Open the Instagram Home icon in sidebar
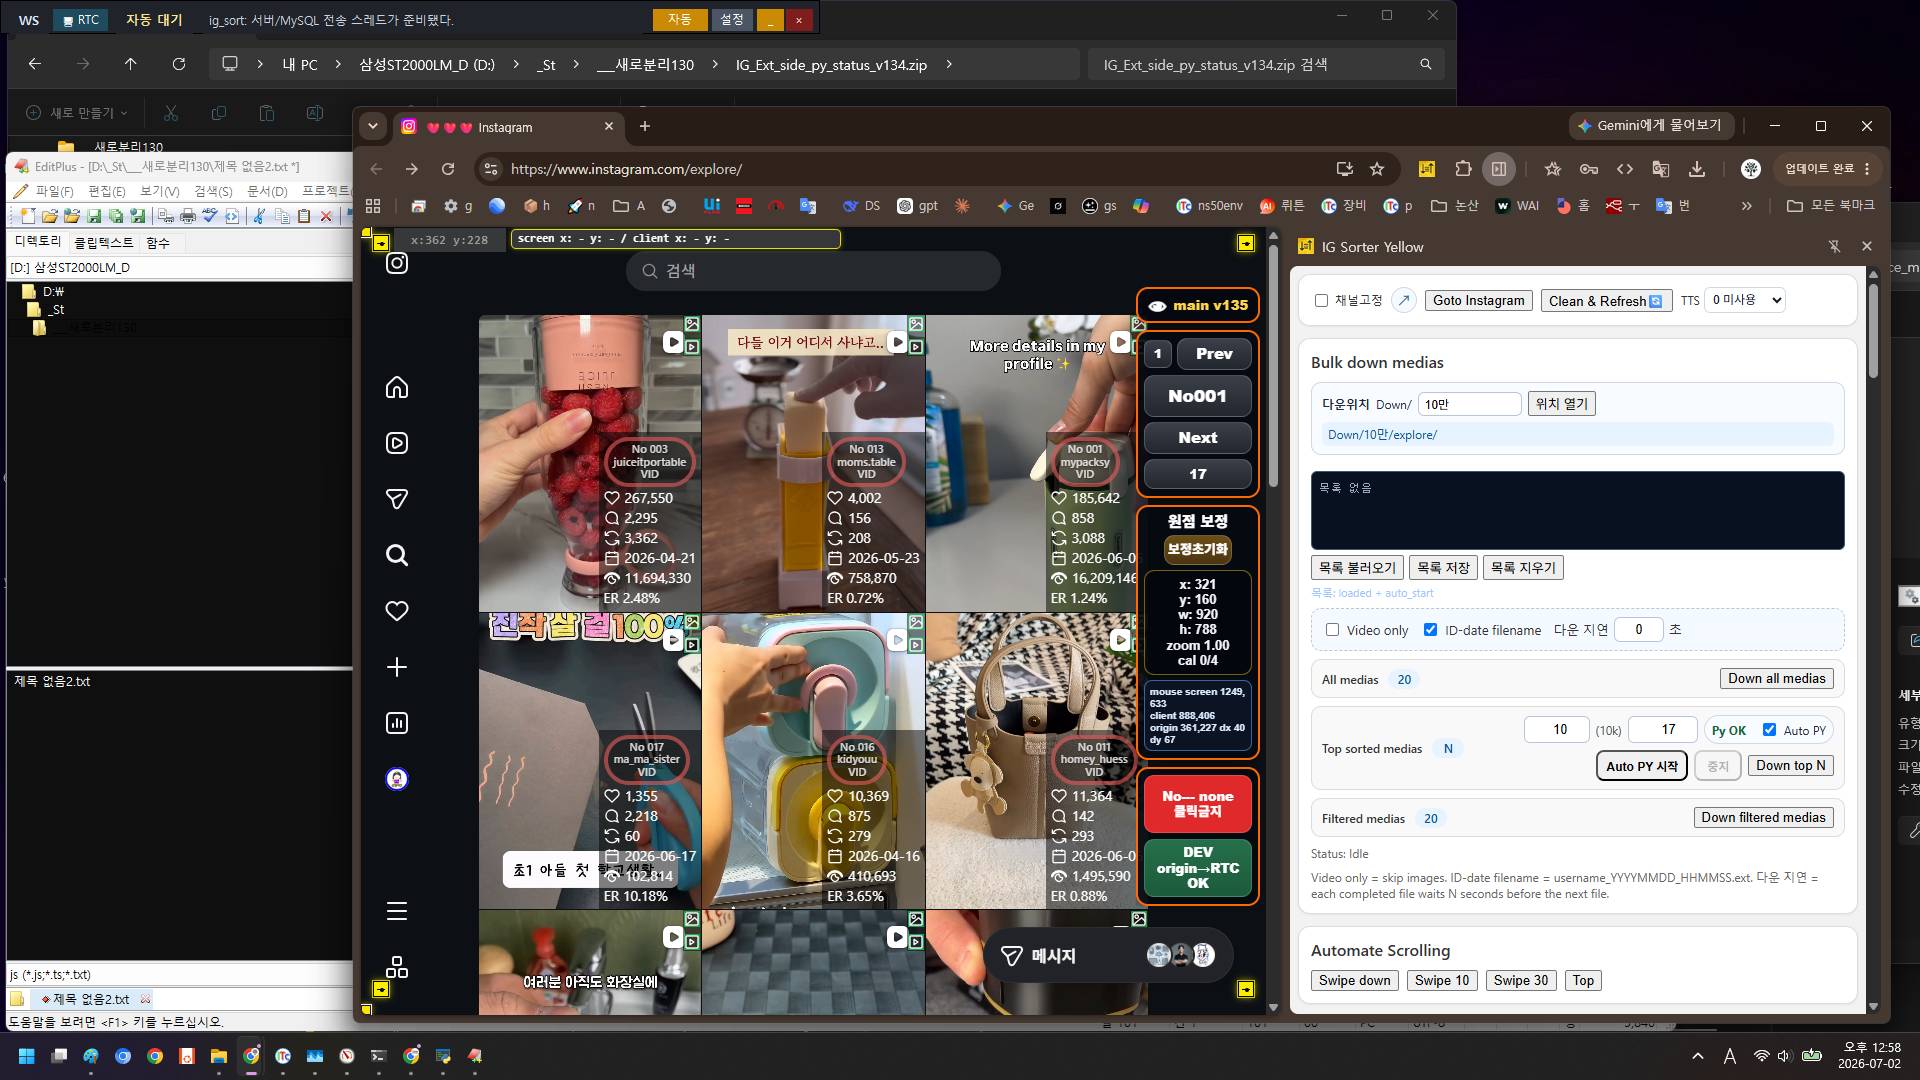Image resolution: width=1920 pixels, height=1080 pixels. click(x=397, y=387)
